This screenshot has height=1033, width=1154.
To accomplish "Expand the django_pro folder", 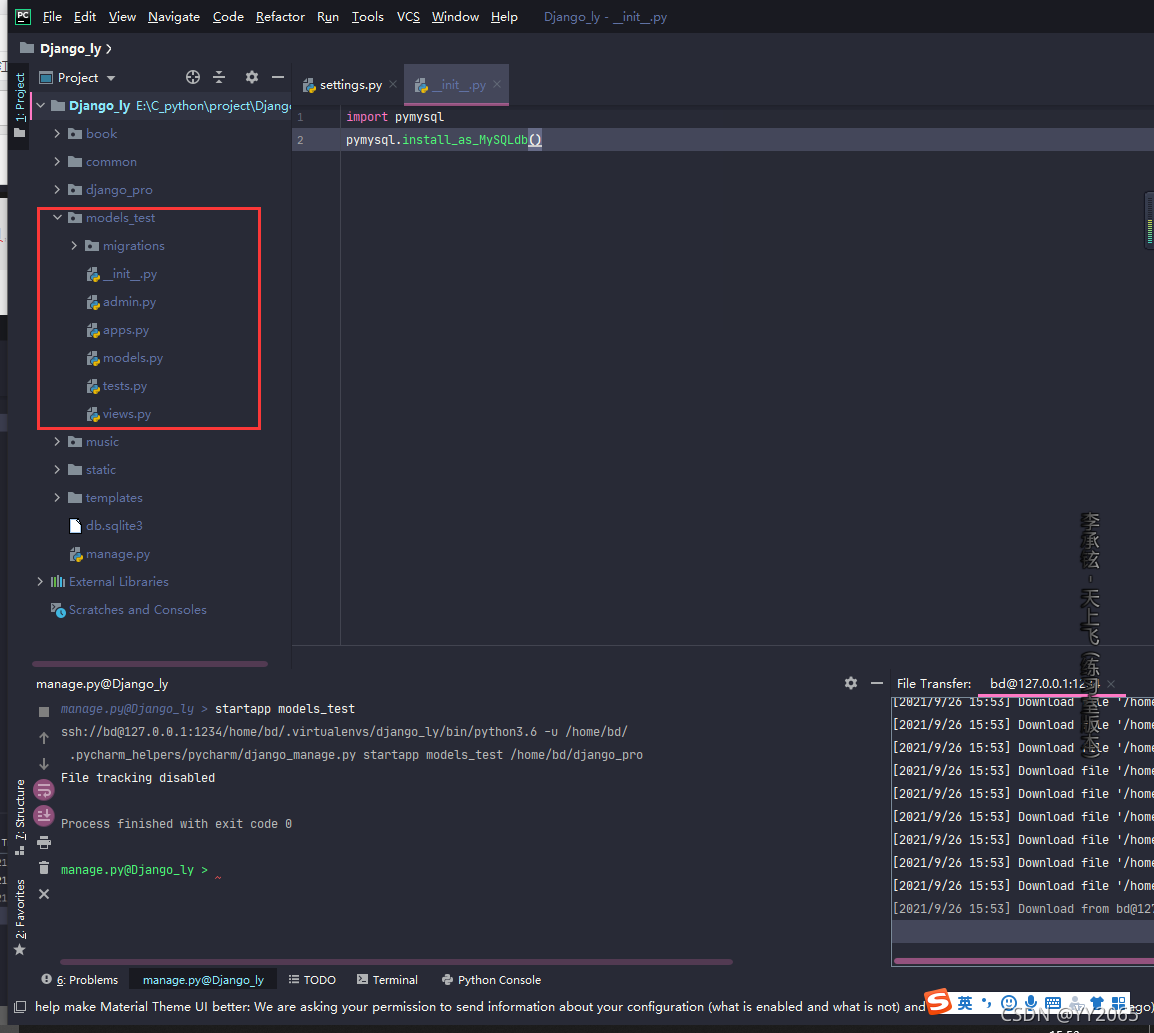I will 57,189.
